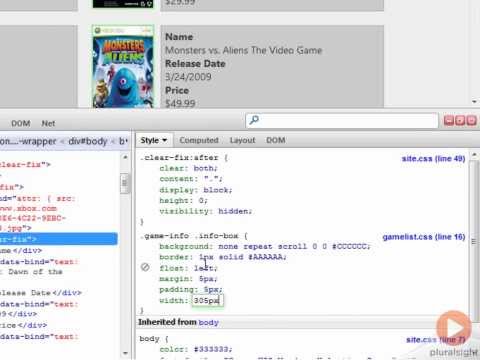Disable the float: left property
The height and width of the screenshot is (360, 480).
(x=145, y=267)
